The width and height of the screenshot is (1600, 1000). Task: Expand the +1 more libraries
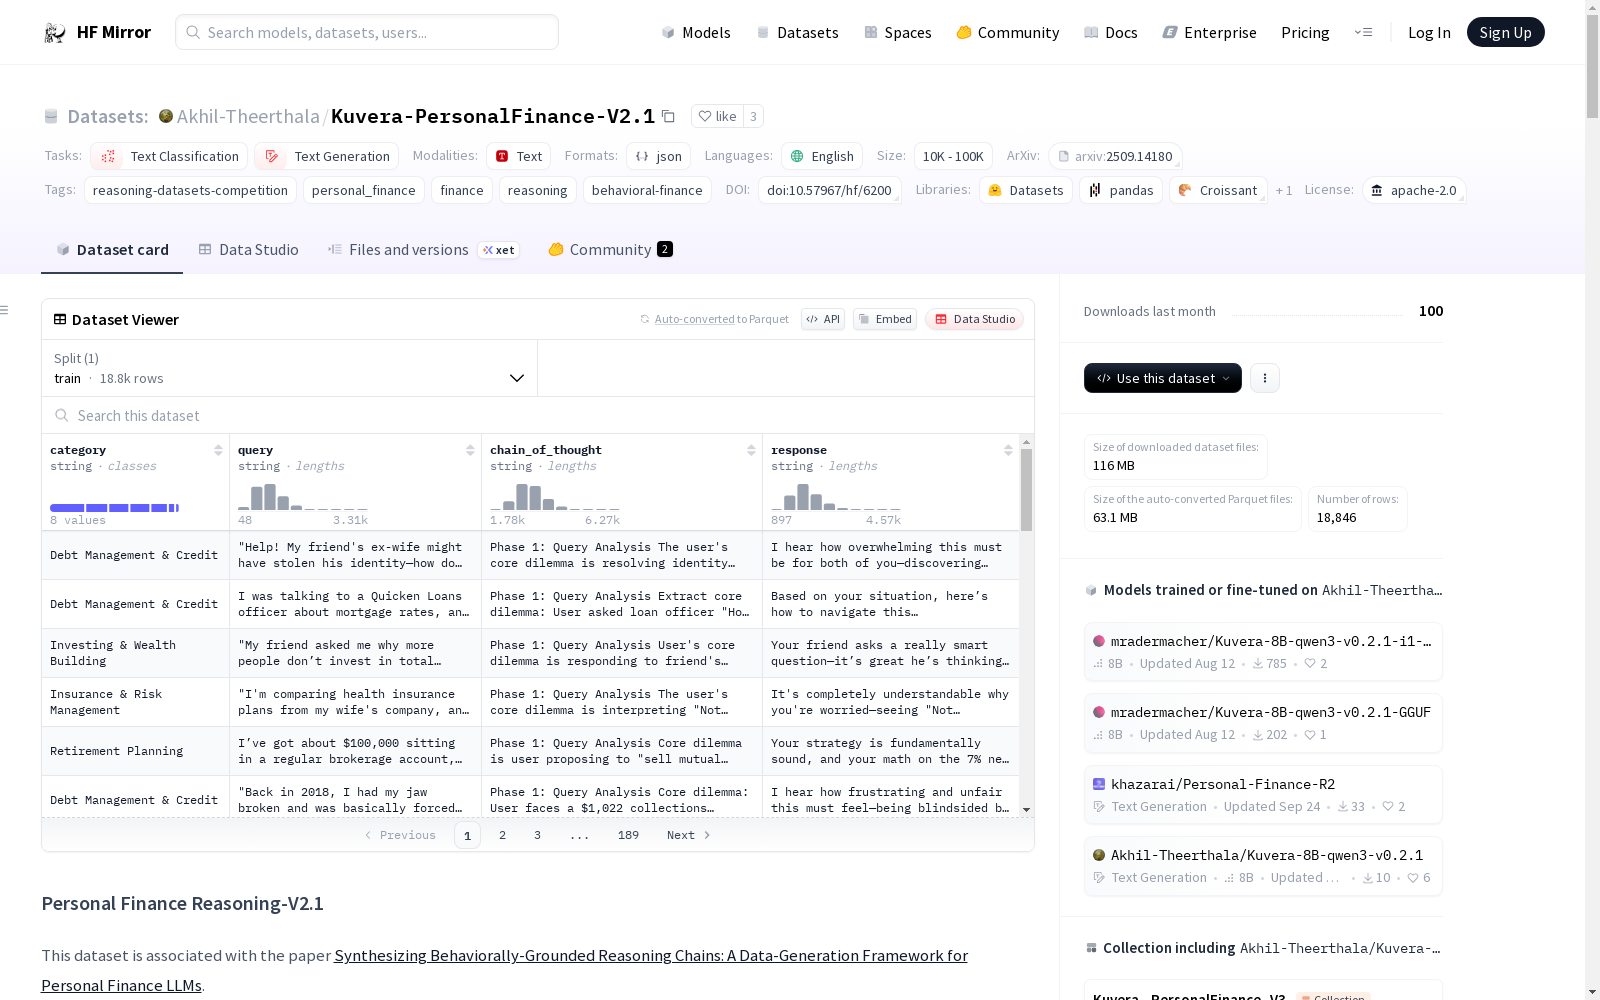[1284, 190]
